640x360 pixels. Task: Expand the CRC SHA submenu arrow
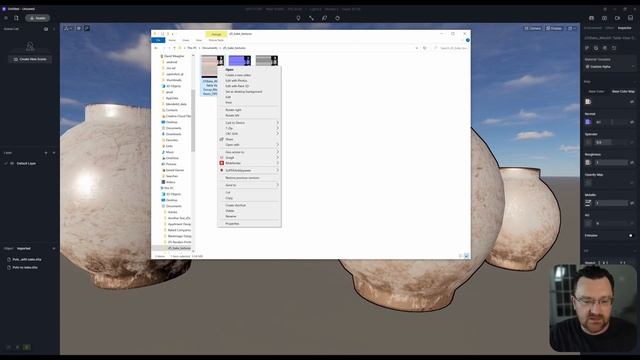pyautogui.click(x=278, y=133)
